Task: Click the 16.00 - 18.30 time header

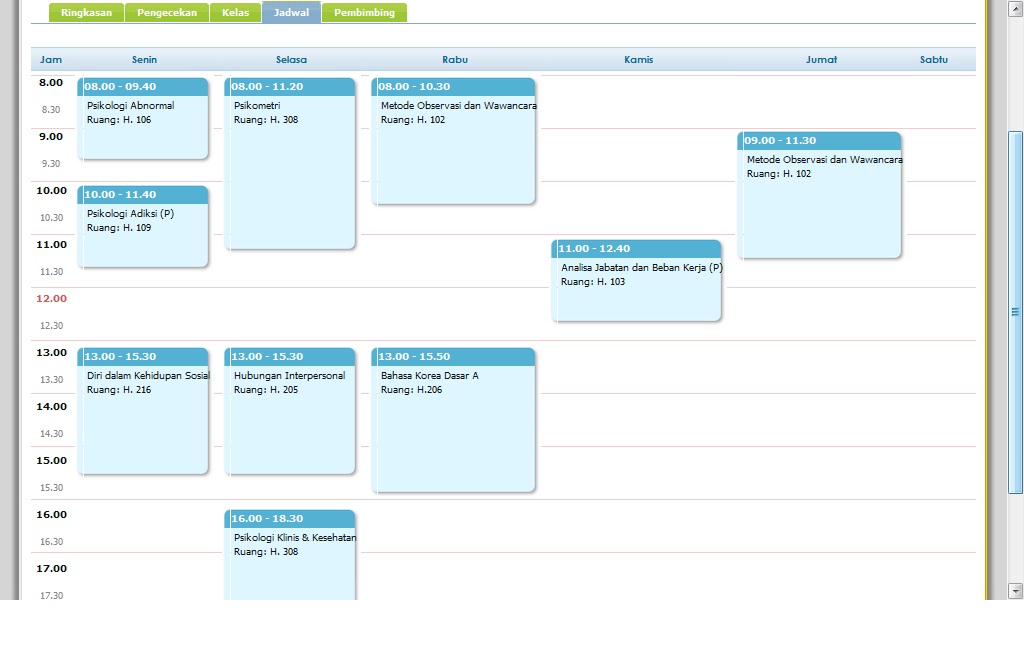Action: (290, 519)
